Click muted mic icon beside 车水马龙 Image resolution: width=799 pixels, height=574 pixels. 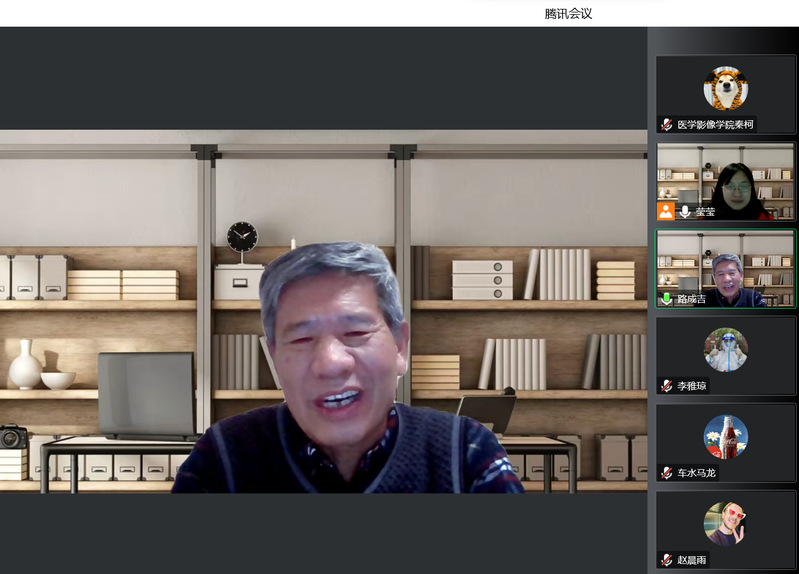point(666,473)
